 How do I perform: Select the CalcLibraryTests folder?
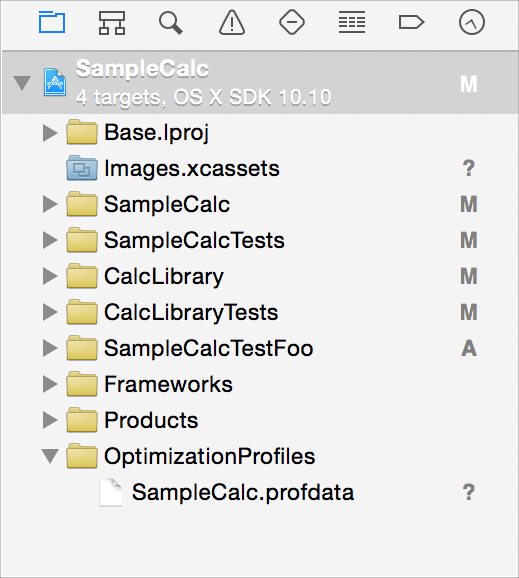[x=191, y=313]
